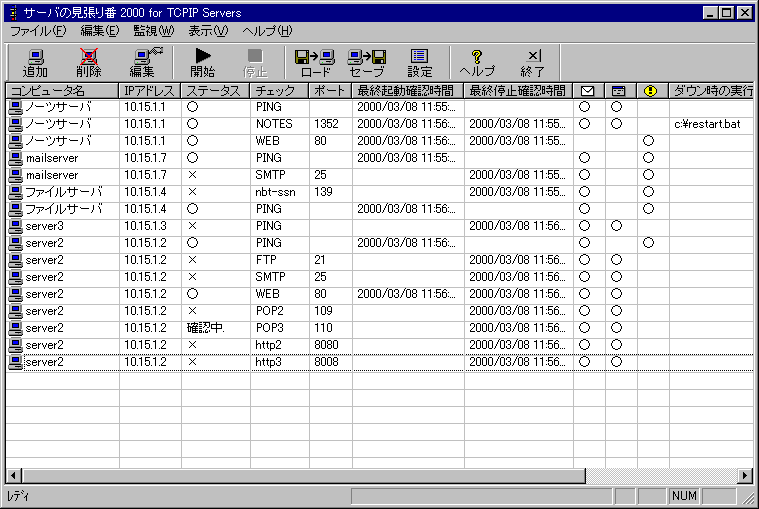Viewport: 759px width, 509px height.
Task: Click the ロード (Load) toolbar icon
Action: pyautogui.click(x=314, y=62)
